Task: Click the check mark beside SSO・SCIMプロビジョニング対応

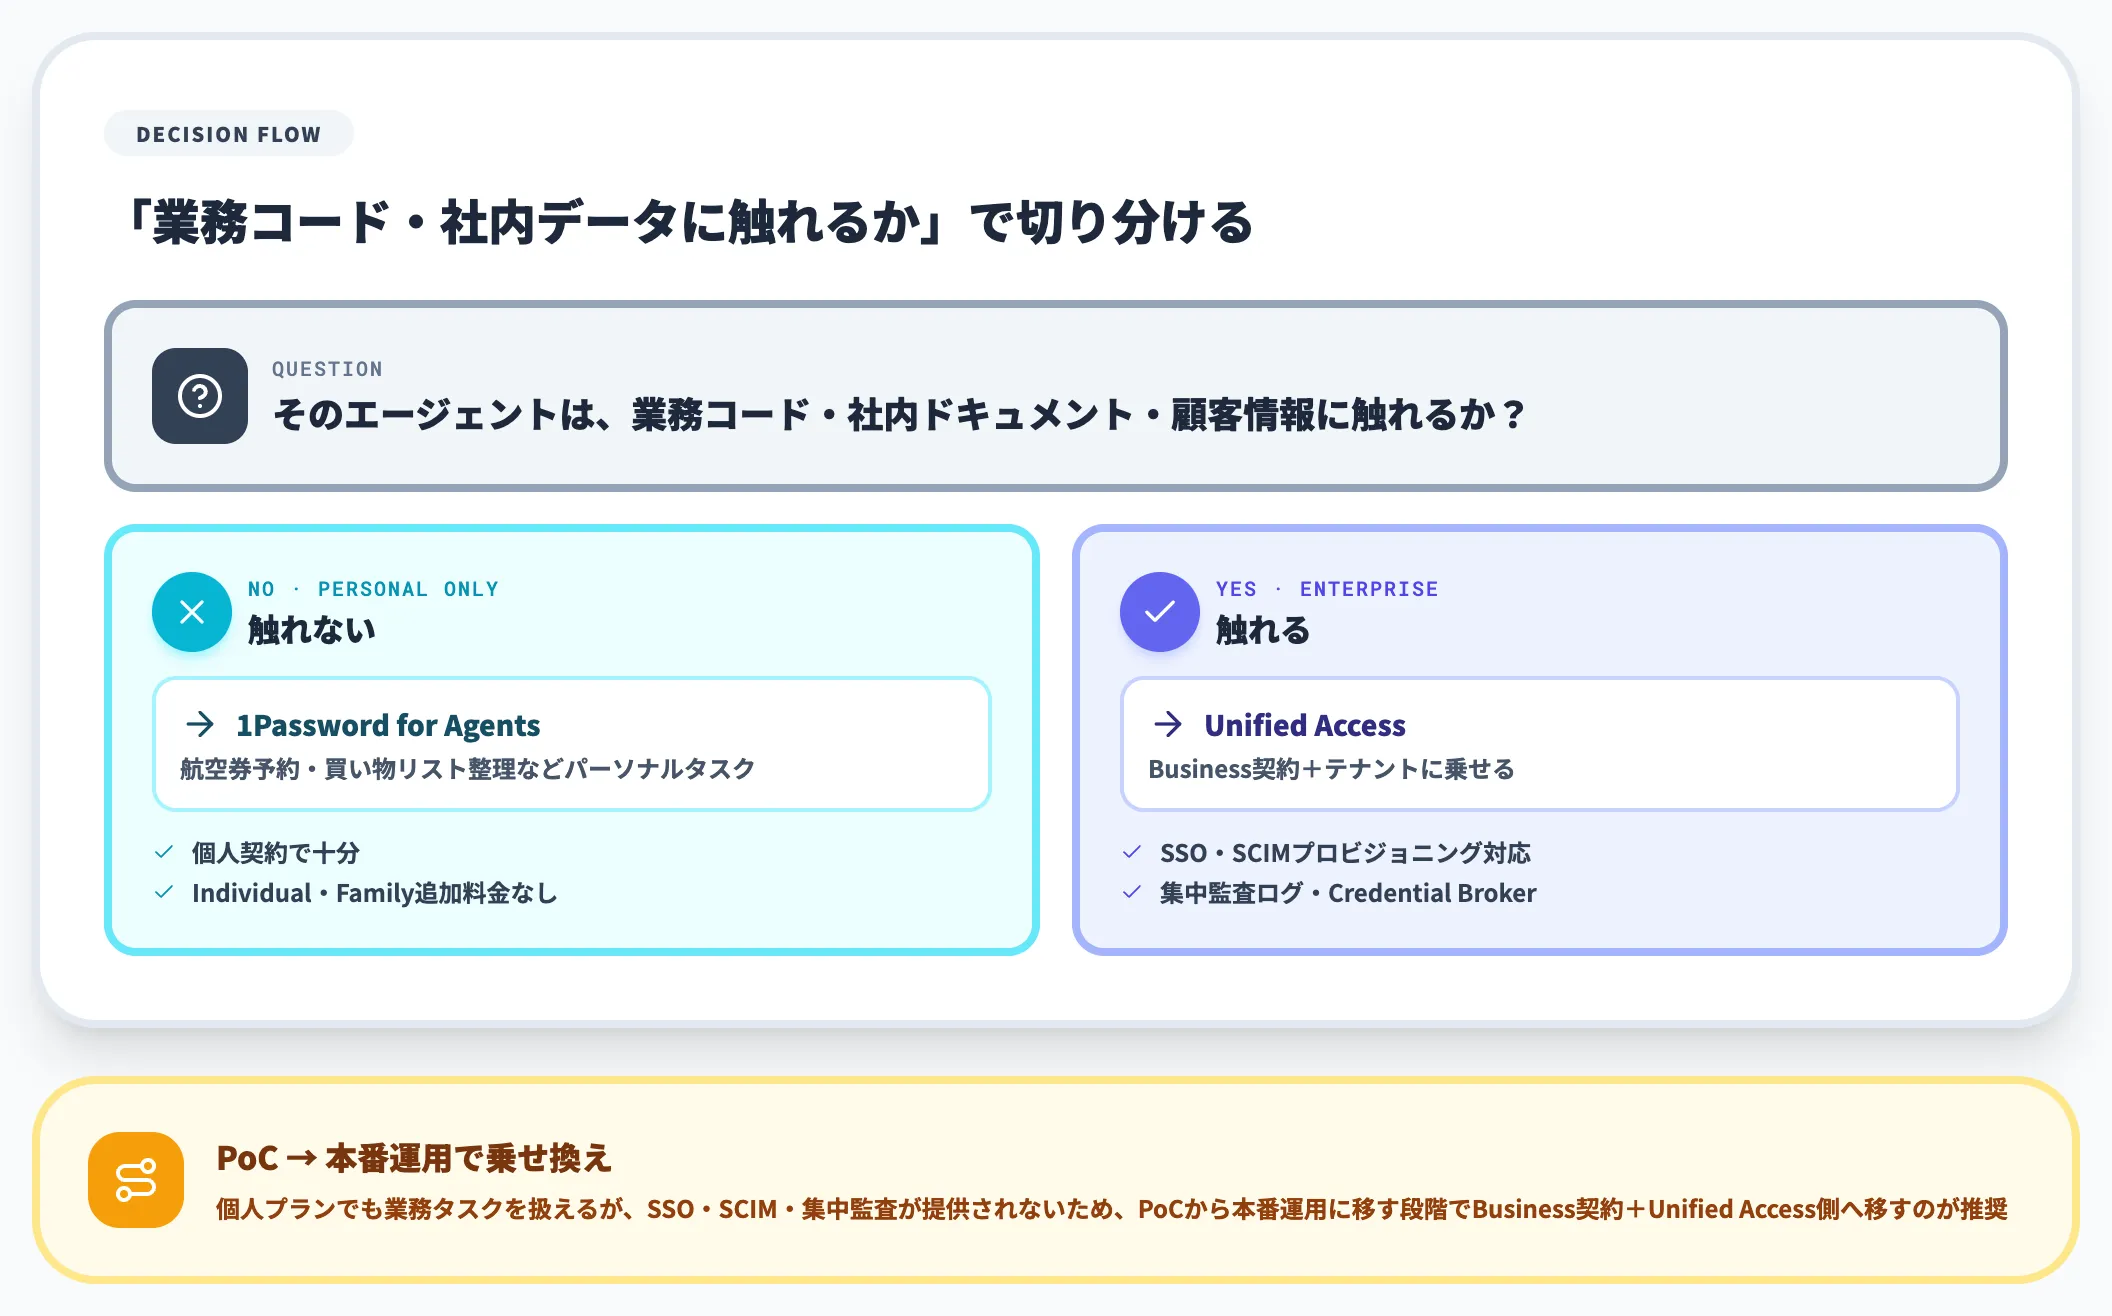Action: [1132, 852]
